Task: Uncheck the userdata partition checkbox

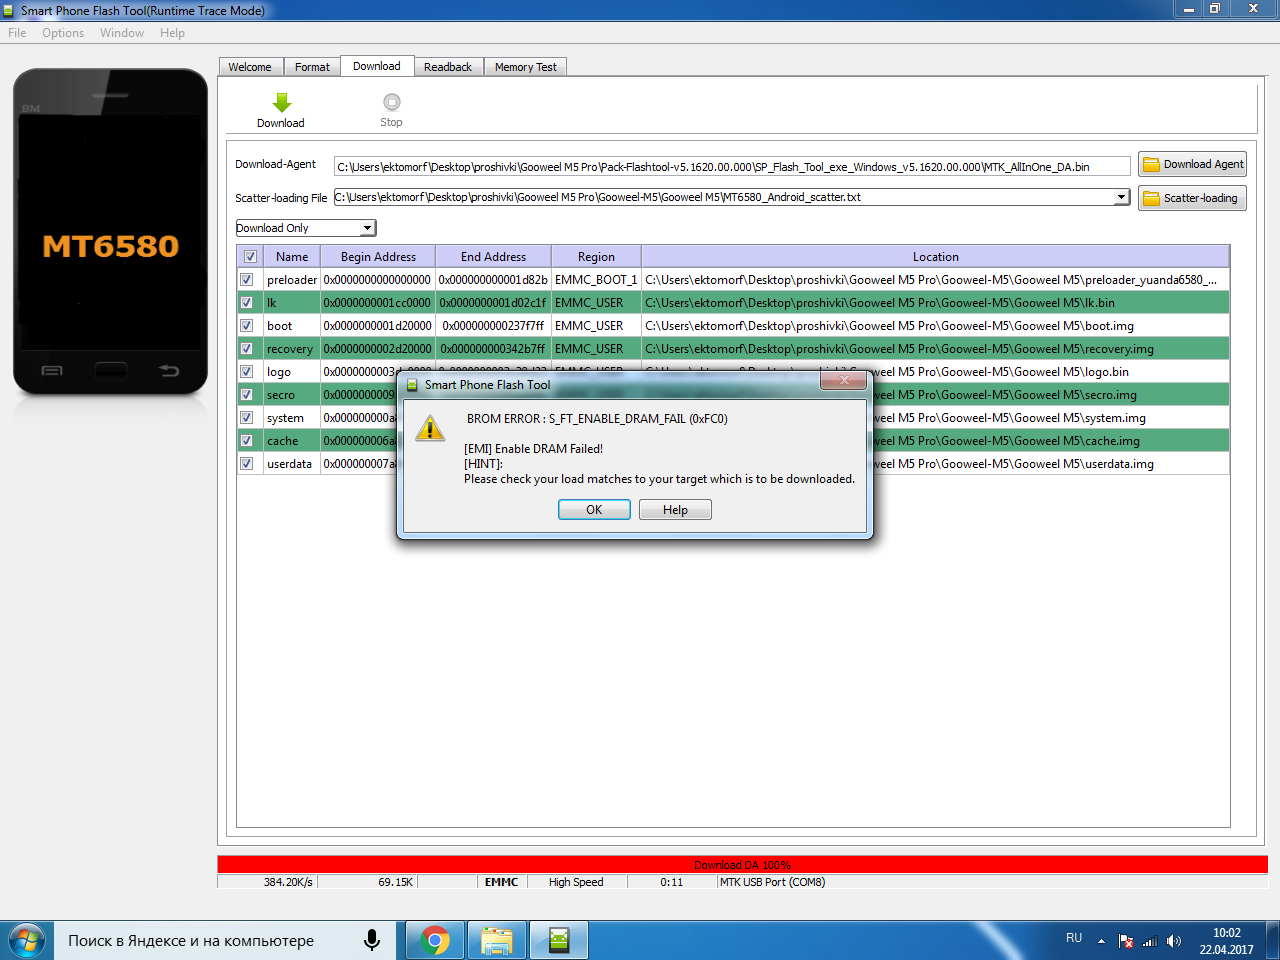Action: point(247,464)
